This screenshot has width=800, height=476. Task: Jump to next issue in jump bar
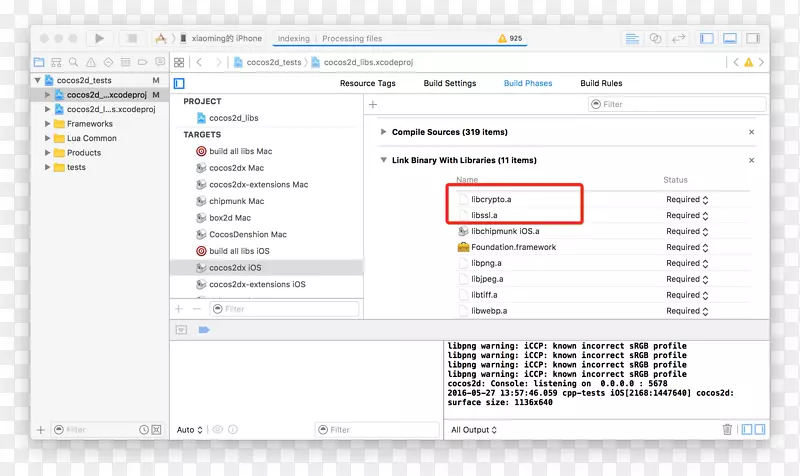click(x=761, y=62)
